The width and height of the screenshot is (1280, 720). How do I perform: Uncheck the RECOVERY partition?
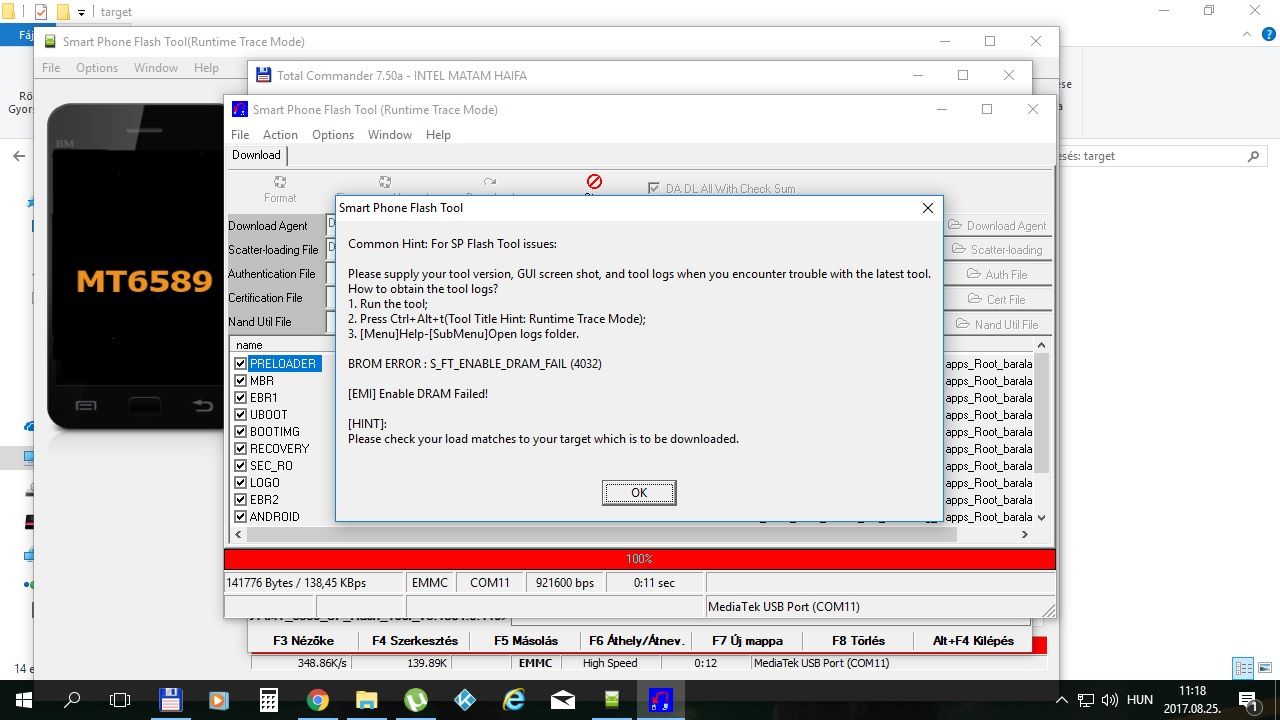pyautogui.click(x=240, y=449)
